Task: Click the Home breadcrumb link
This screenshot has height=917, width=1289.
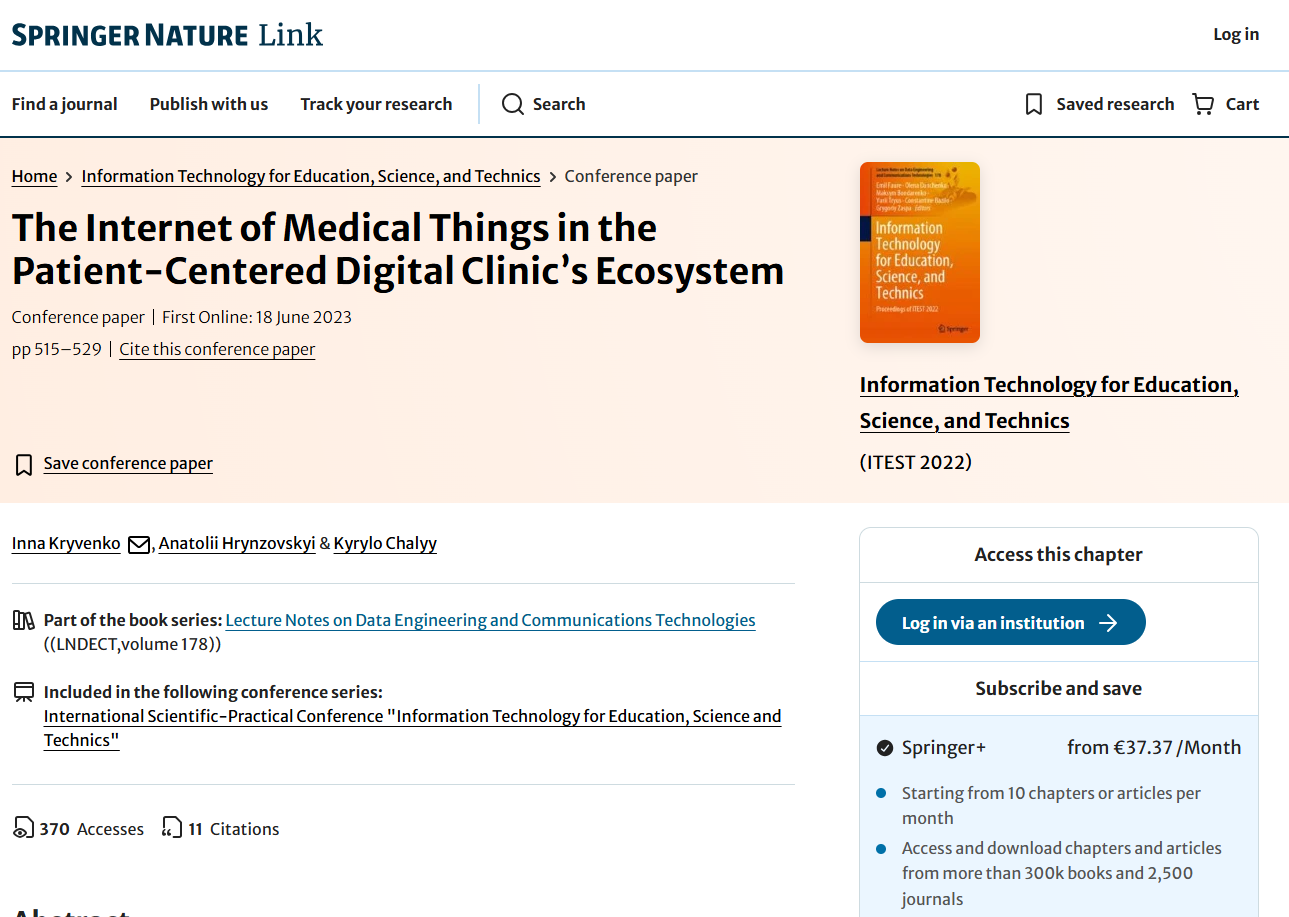Action: coord(35,176)
